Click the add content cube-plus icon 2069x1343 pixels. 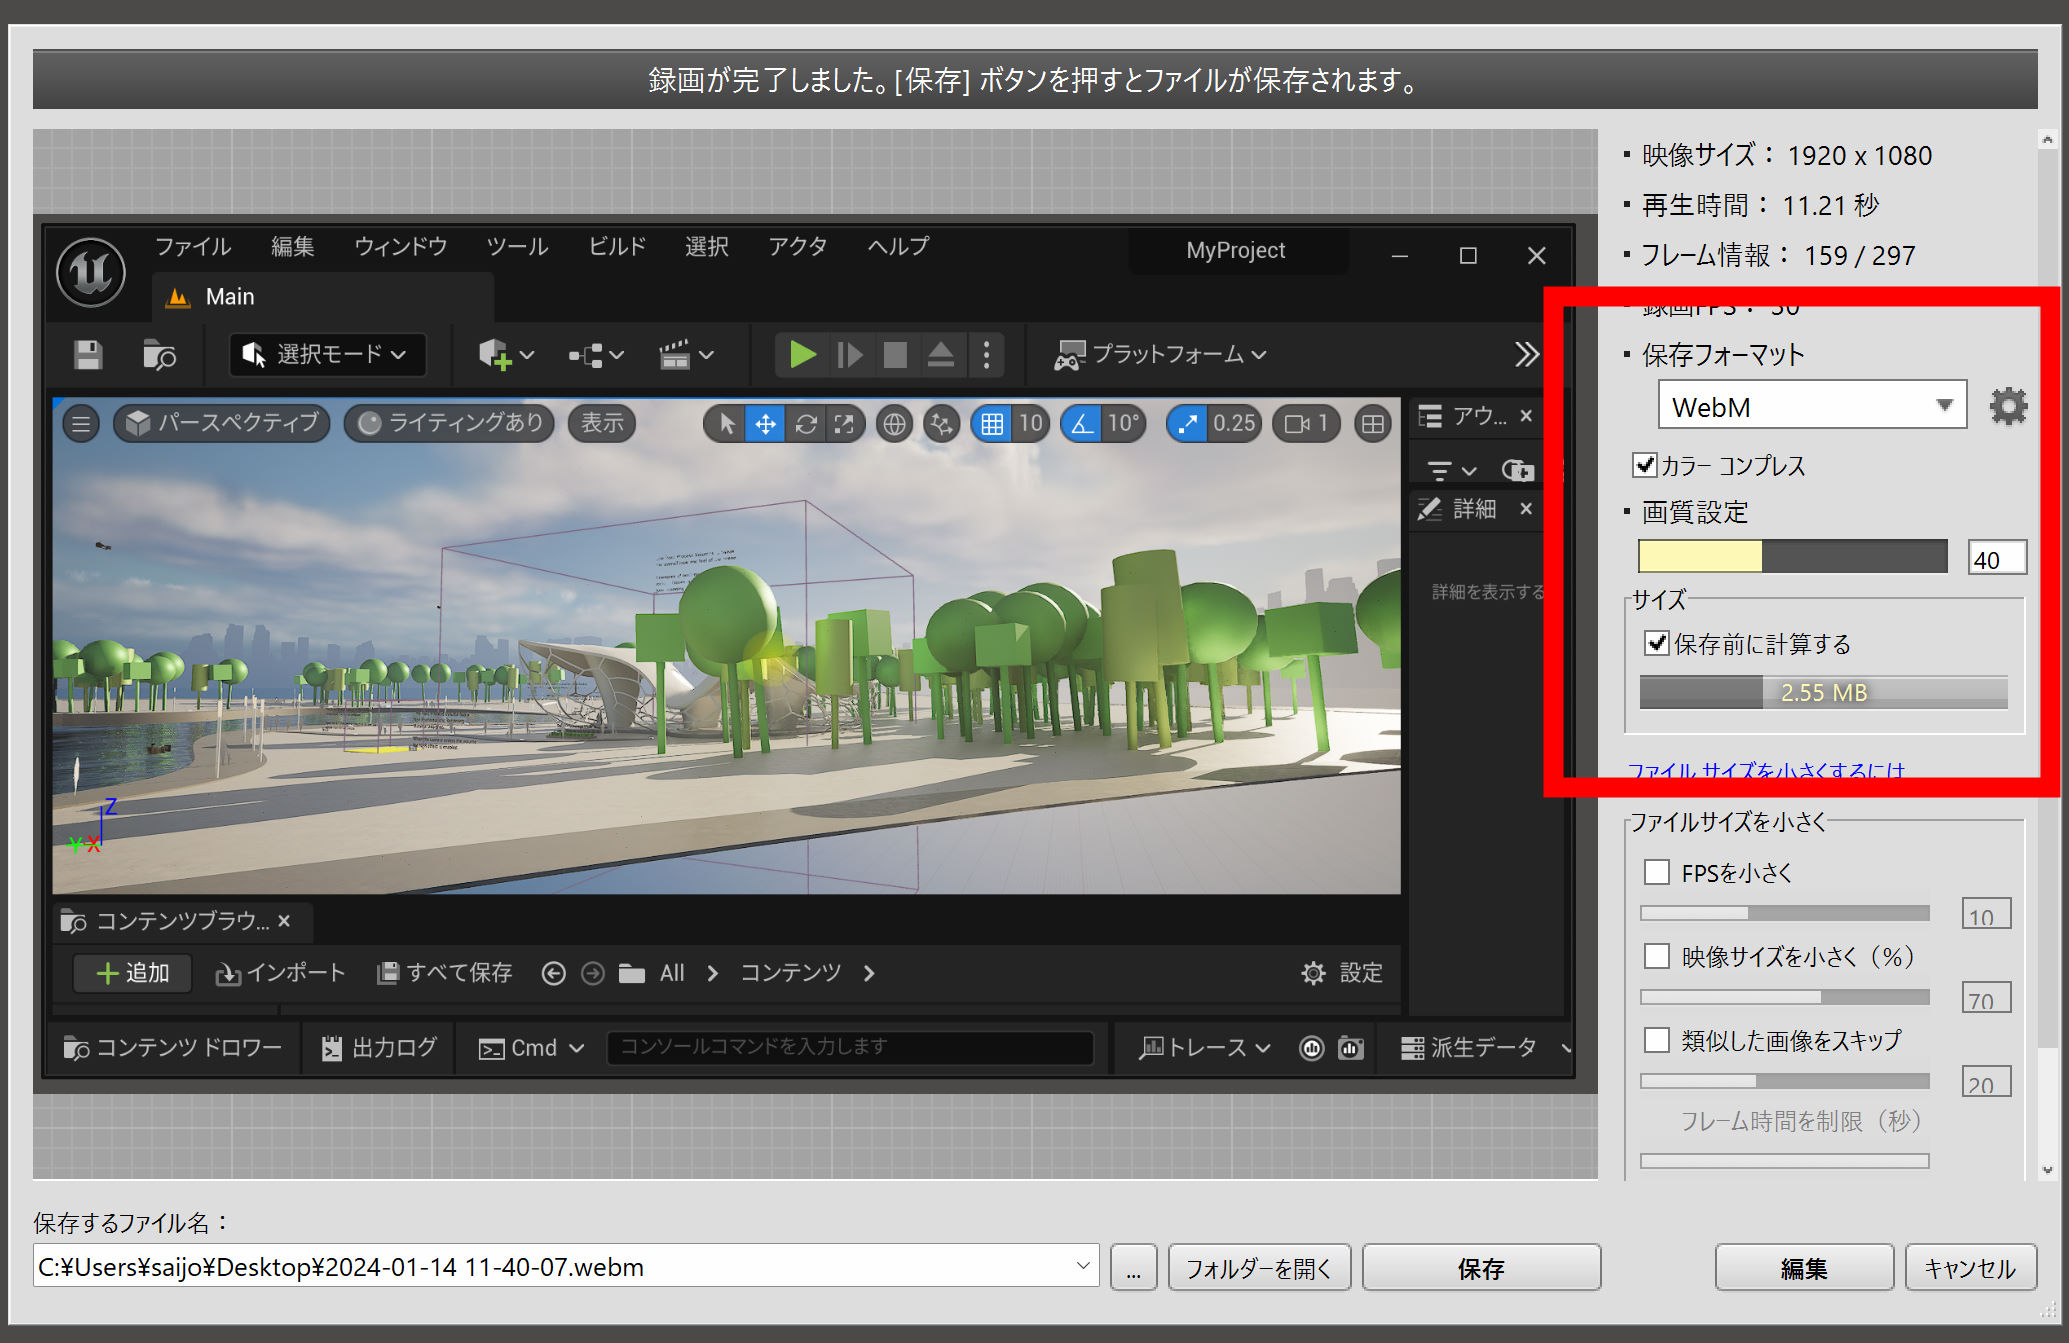(x=495, y=355)
